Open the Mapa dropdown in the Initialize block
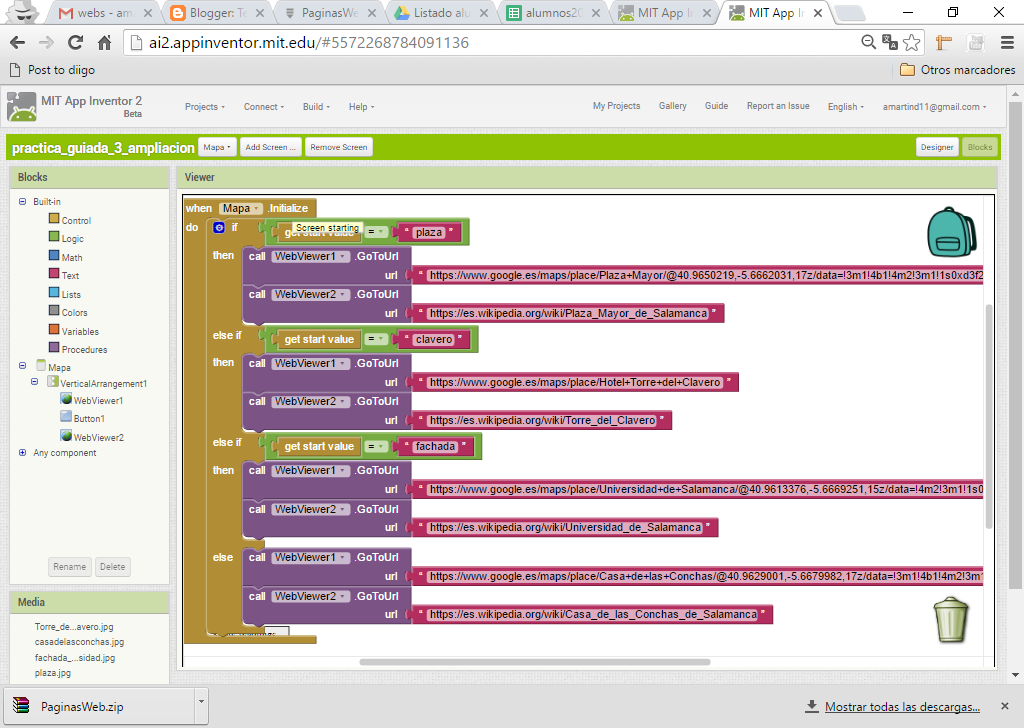 click(240, 208)
